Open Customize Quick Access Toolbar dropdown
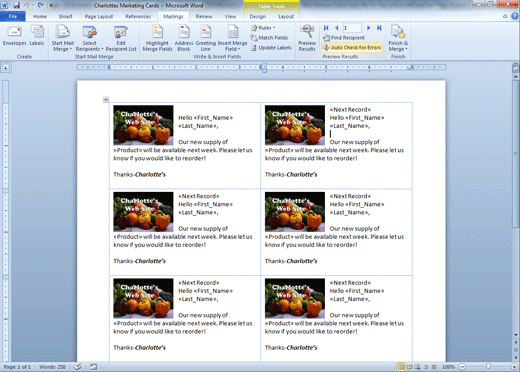 (51, 5)
